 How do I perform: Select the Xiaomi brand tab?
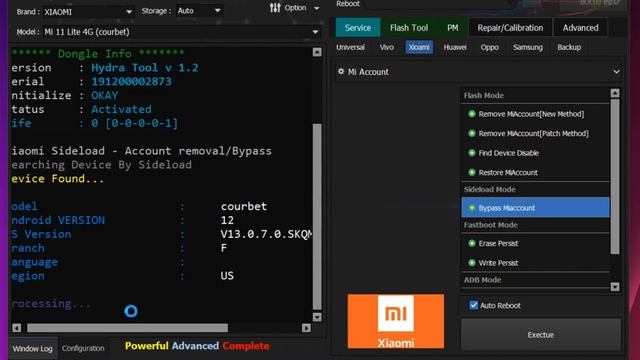click(x=419, y=47)
